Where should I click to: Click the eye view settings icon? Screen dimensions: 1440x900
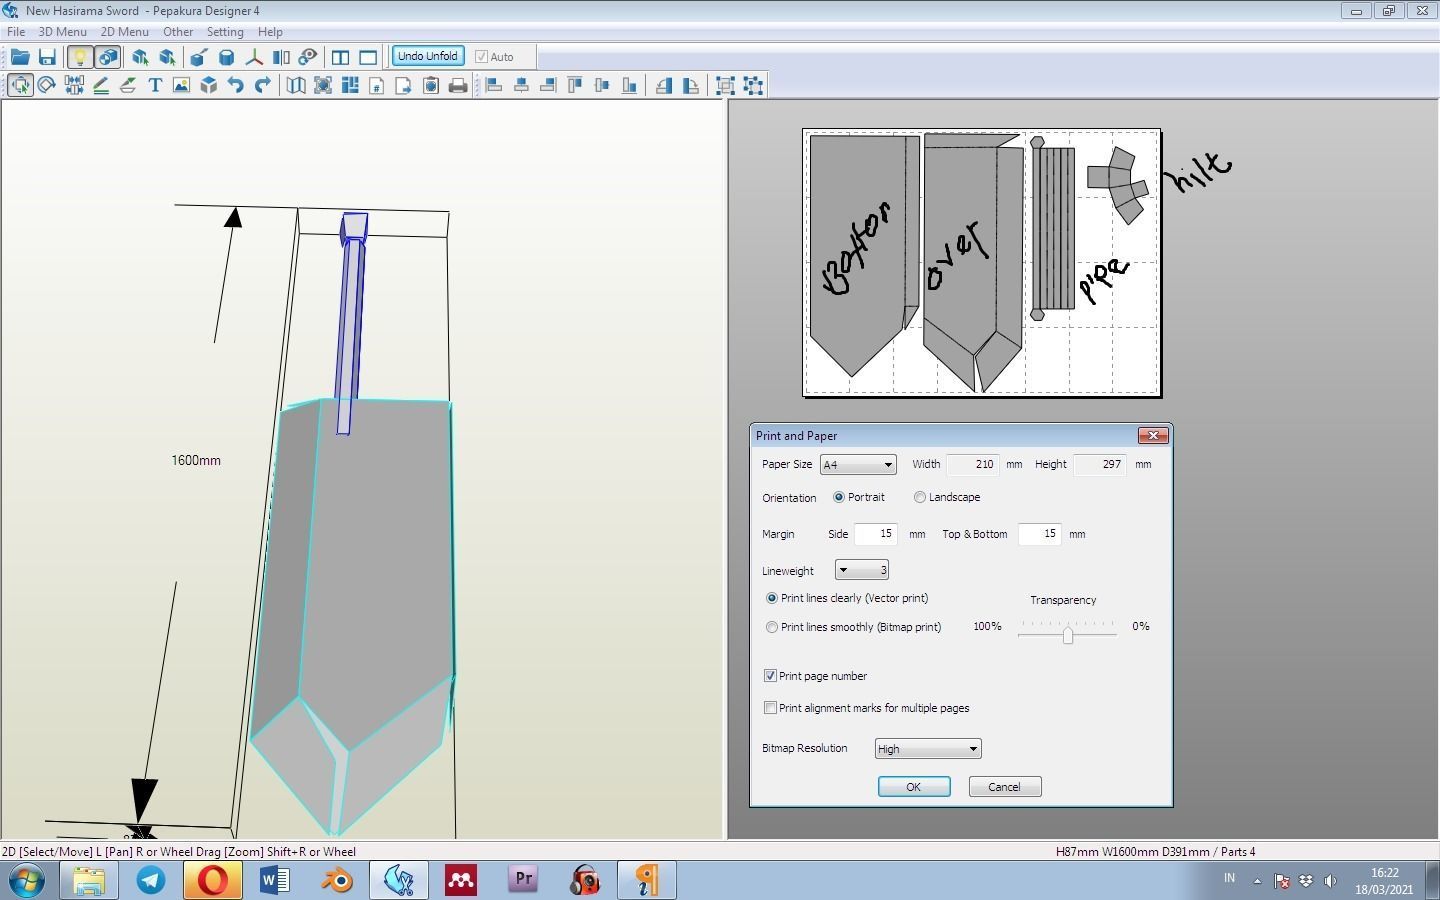pyautogui.click(x=308, y=57)
